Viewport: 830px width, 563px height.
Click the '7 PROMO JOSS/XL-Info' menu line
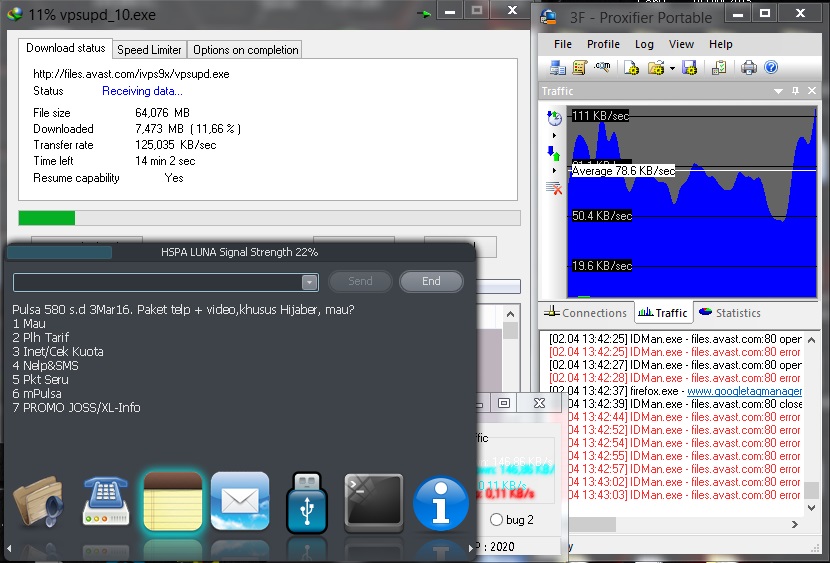pyautogui.click(x=76, y=407)
